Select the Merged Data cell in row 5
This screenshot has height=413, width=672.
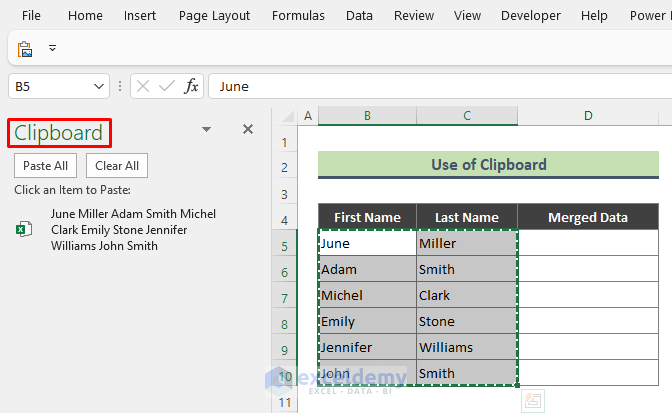coord(588,243)
